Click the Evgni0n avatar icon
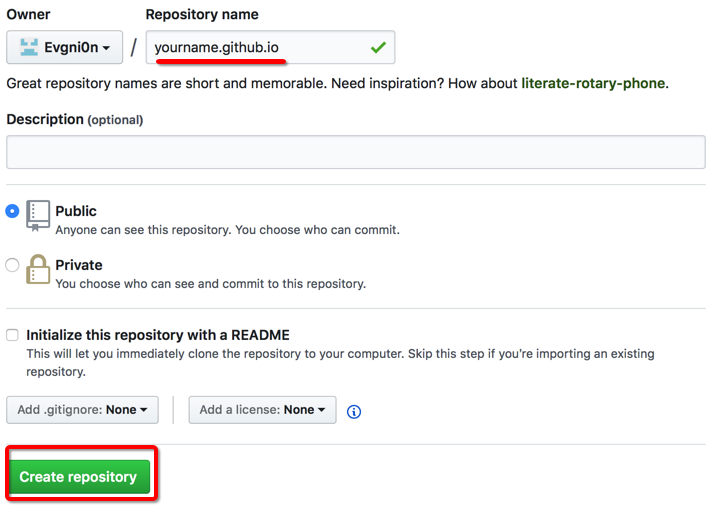Viewport: 724px width, 508px height. tap(29, 47)
